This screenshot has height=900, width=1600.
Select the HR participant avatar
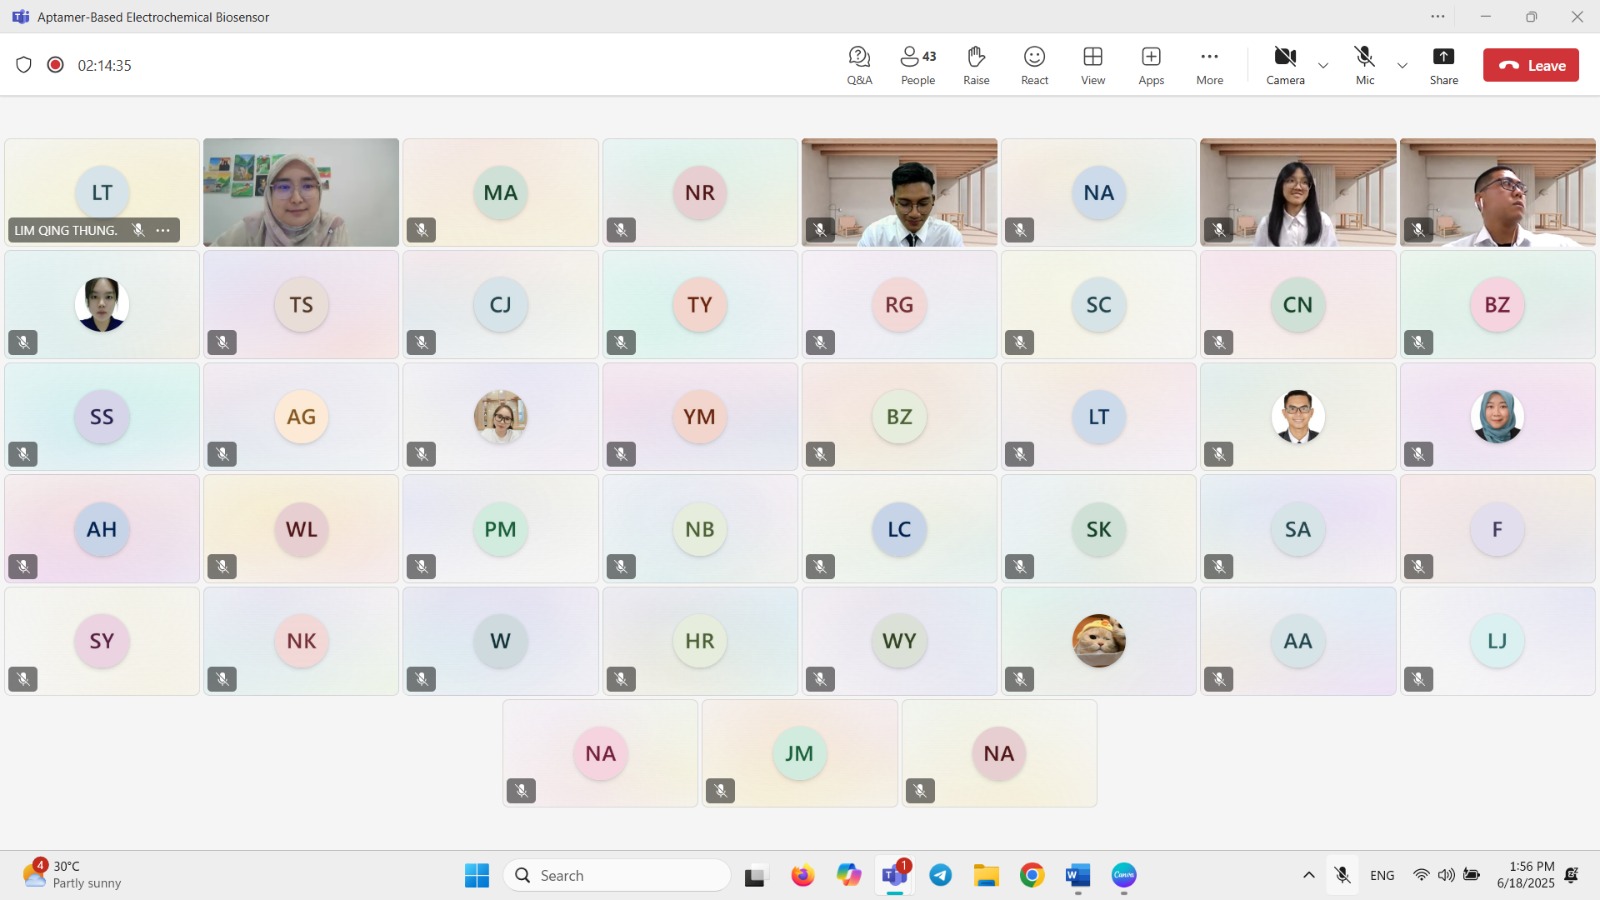click(x=700, y=641)
